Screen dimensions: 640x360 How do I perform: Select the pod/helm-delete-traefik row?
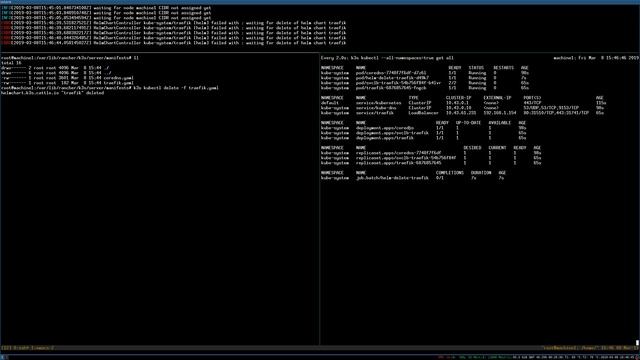click(x=424, y=78)
